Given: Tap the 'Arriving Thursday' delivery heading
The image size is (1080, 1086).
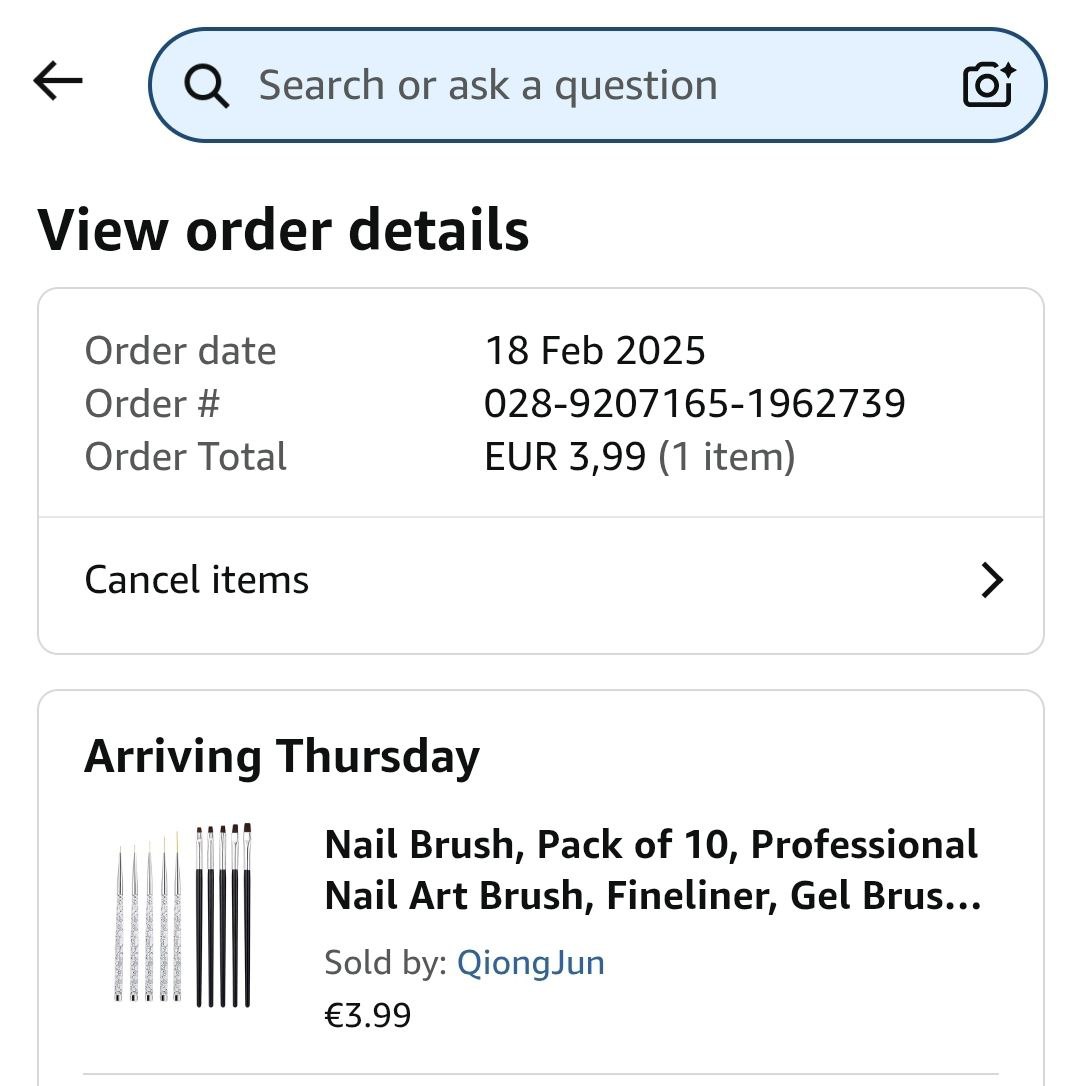Looking at the screenshot, I should point(282,756).
